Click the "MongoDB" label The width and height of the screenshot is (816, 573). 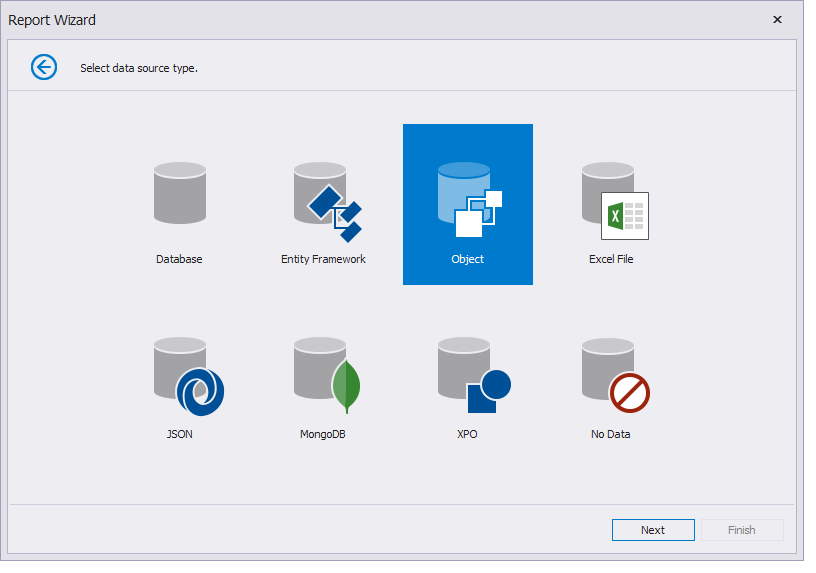323,434
